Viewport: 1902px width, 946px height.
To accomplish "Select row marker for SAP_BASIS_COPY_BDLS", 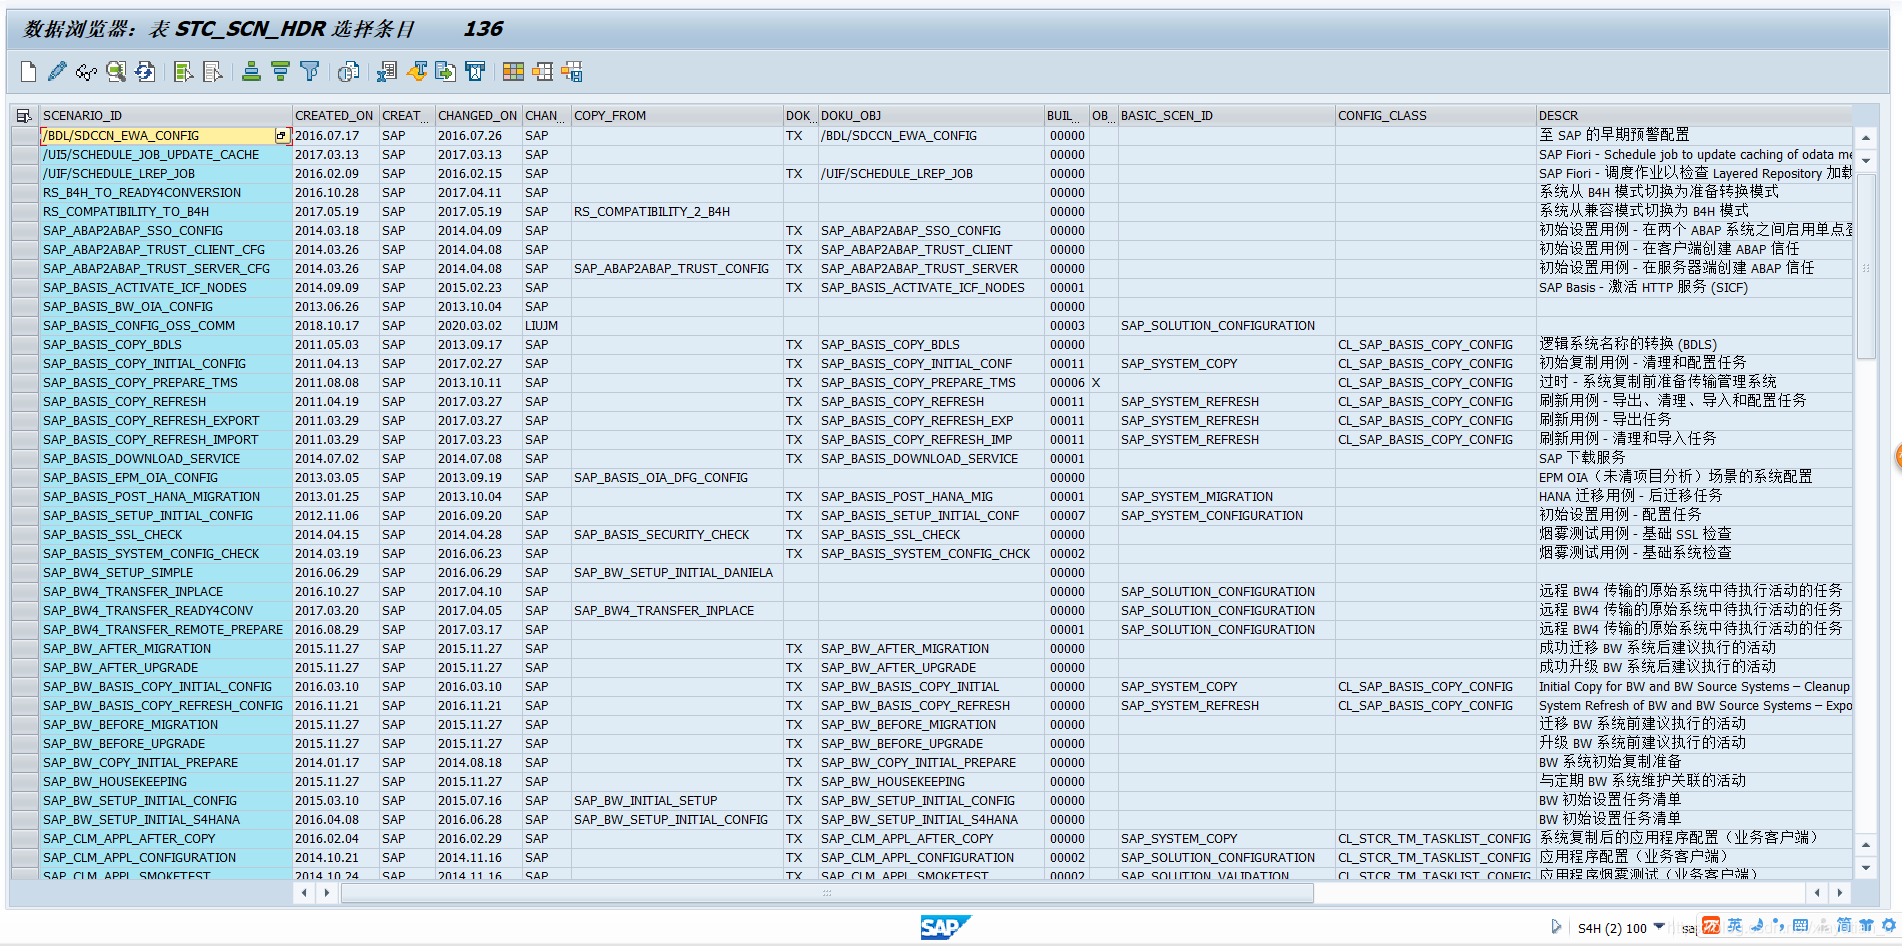I will coord(25,345).
